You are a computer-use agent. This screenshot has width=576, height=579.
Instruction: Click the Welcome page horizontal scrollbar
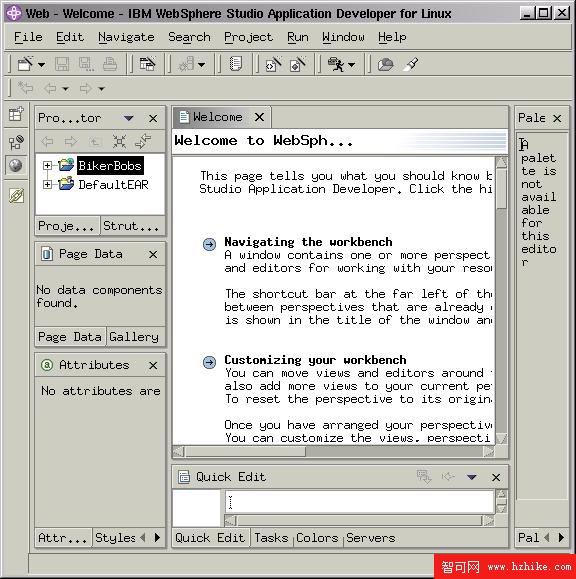coord(333,451)
